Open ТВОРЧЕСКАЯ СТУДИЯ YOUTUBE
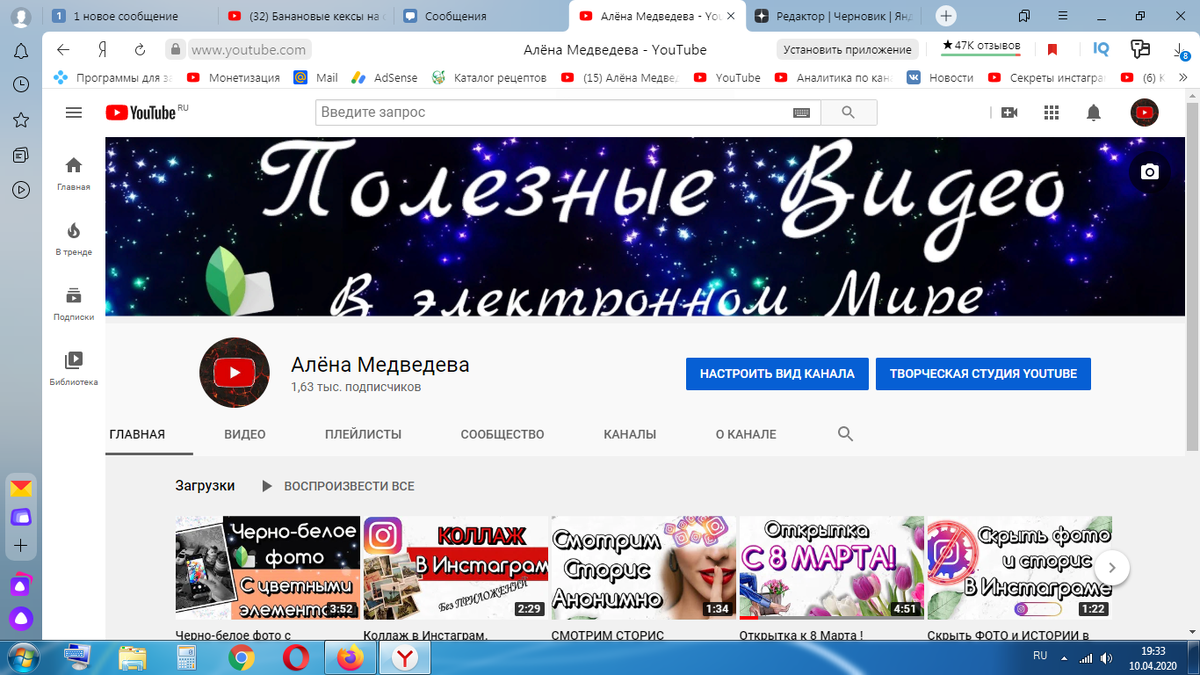The height and width of the screenshot is (675, 1200). click(x=983, y=373)
